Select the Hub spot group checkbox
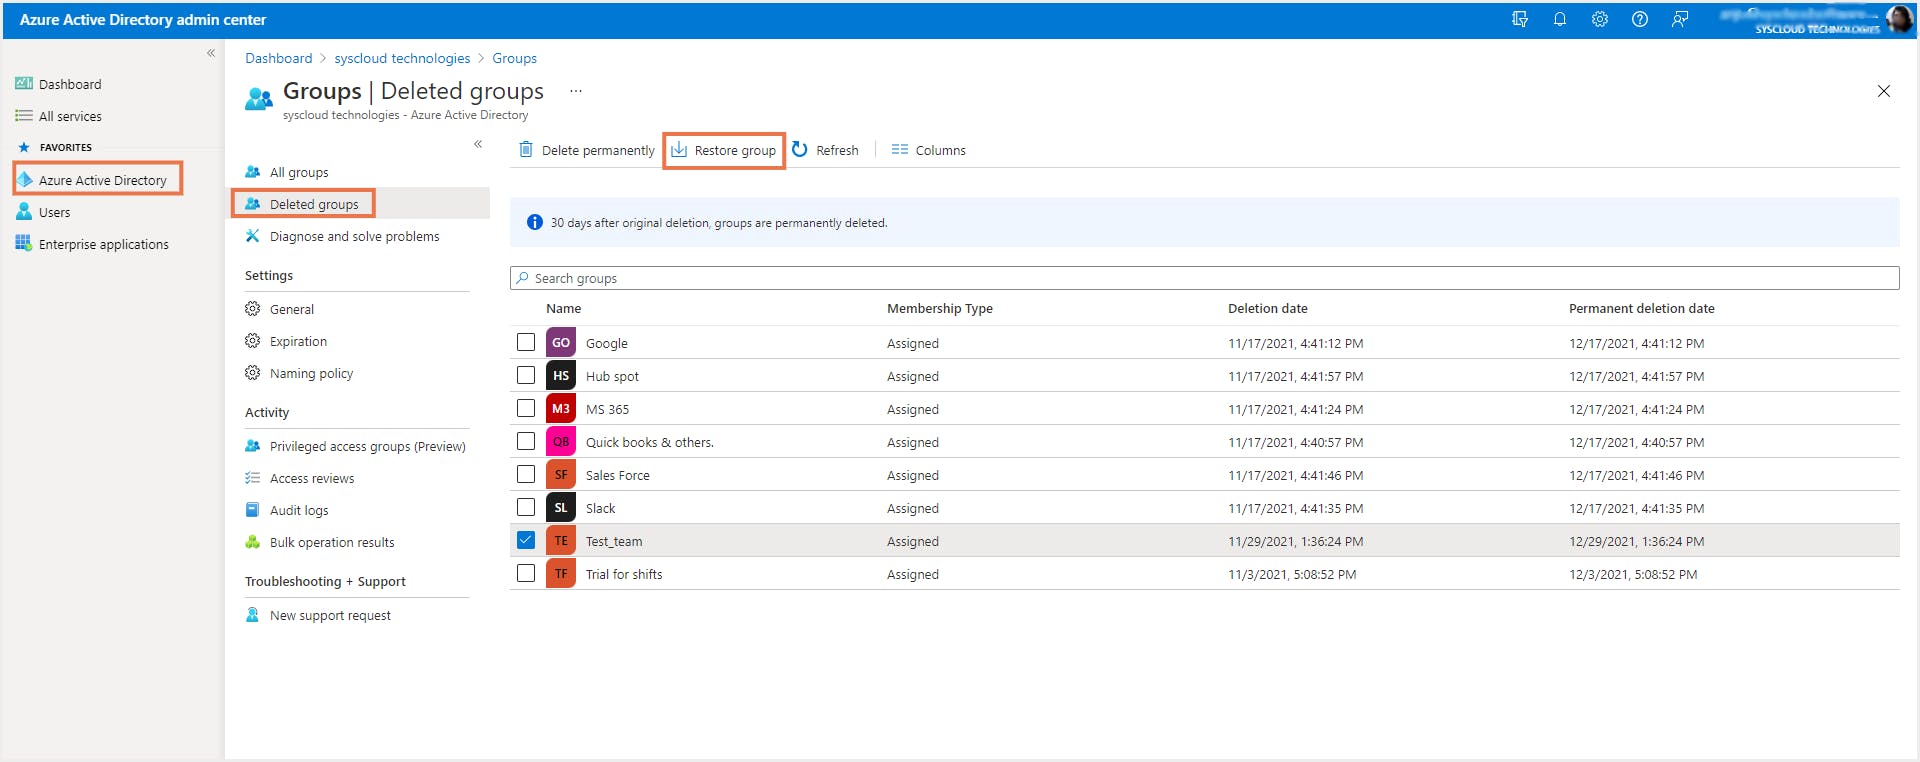 click(x=526, y=375)
